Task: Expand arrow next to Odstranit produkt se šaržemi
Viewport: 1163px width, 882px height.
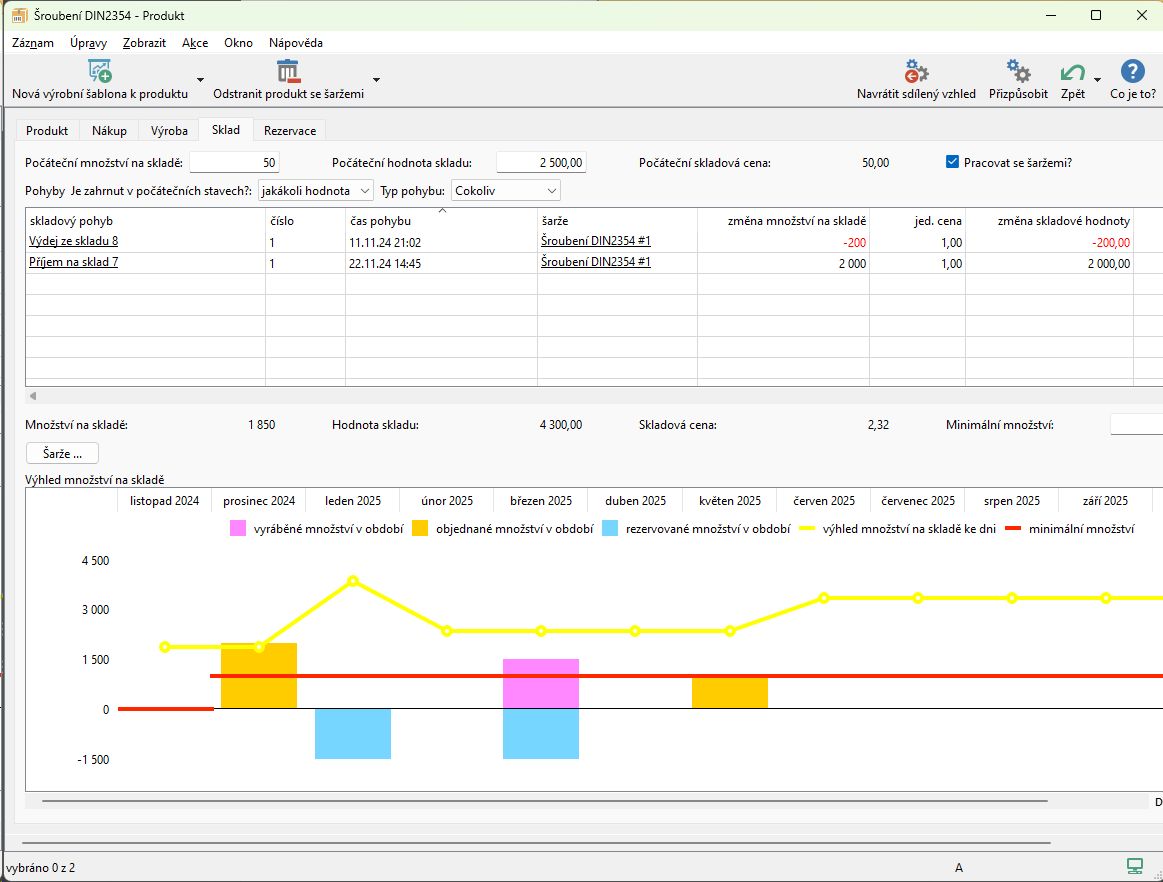Action: [x=376, y=80]
